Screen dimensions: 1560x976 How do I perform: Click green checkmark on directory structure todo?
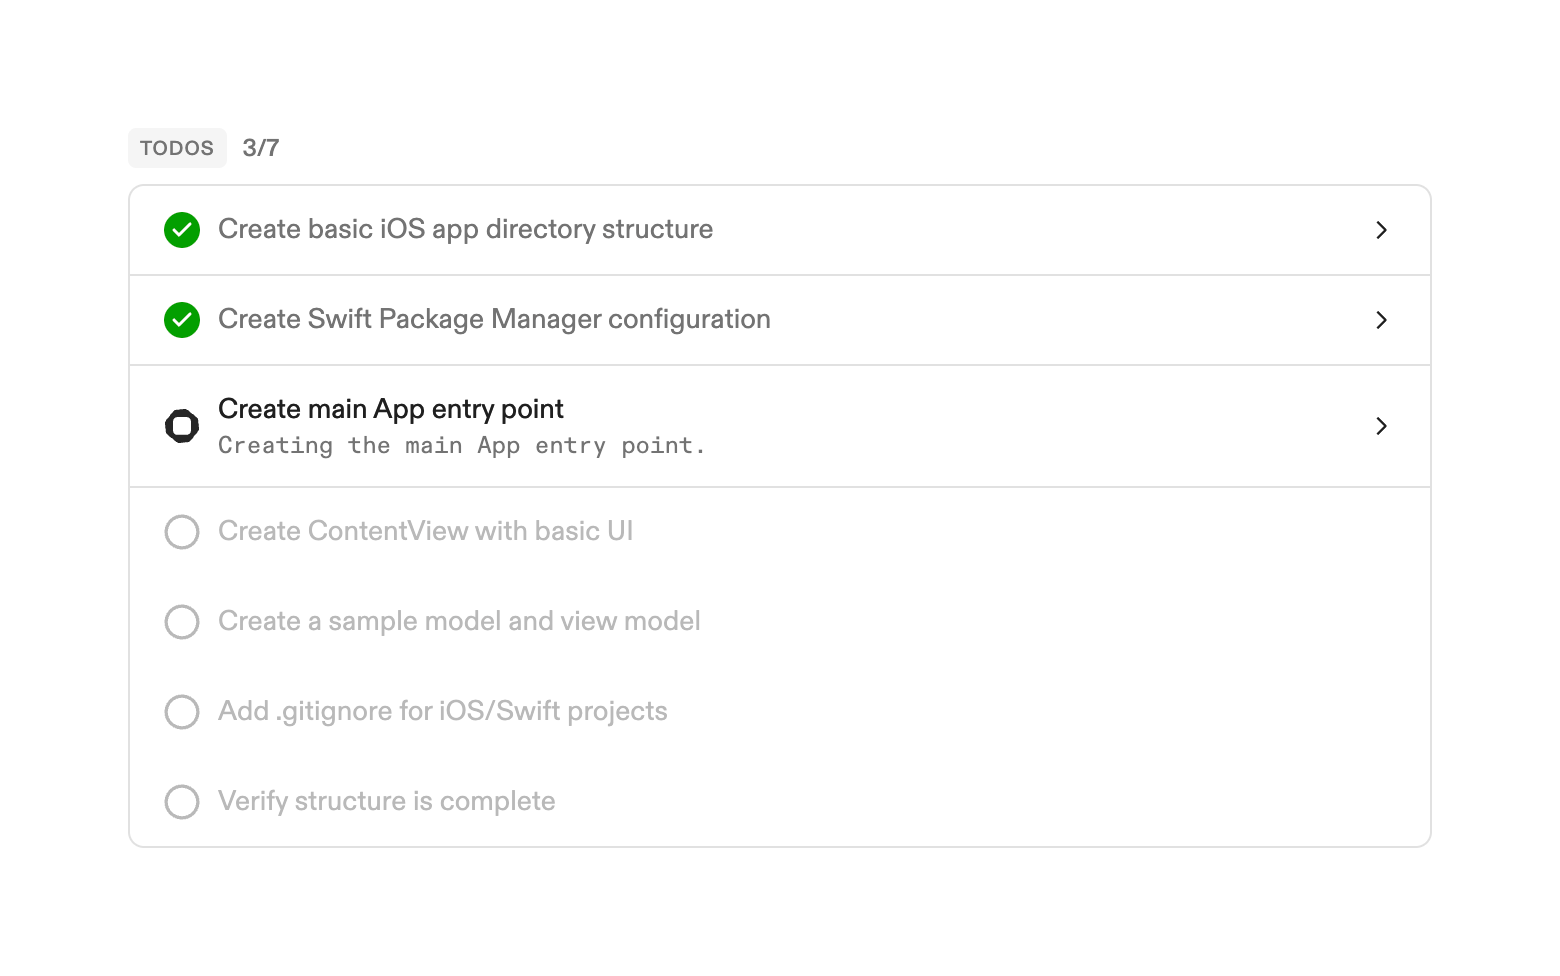click(x=182, y=230)
